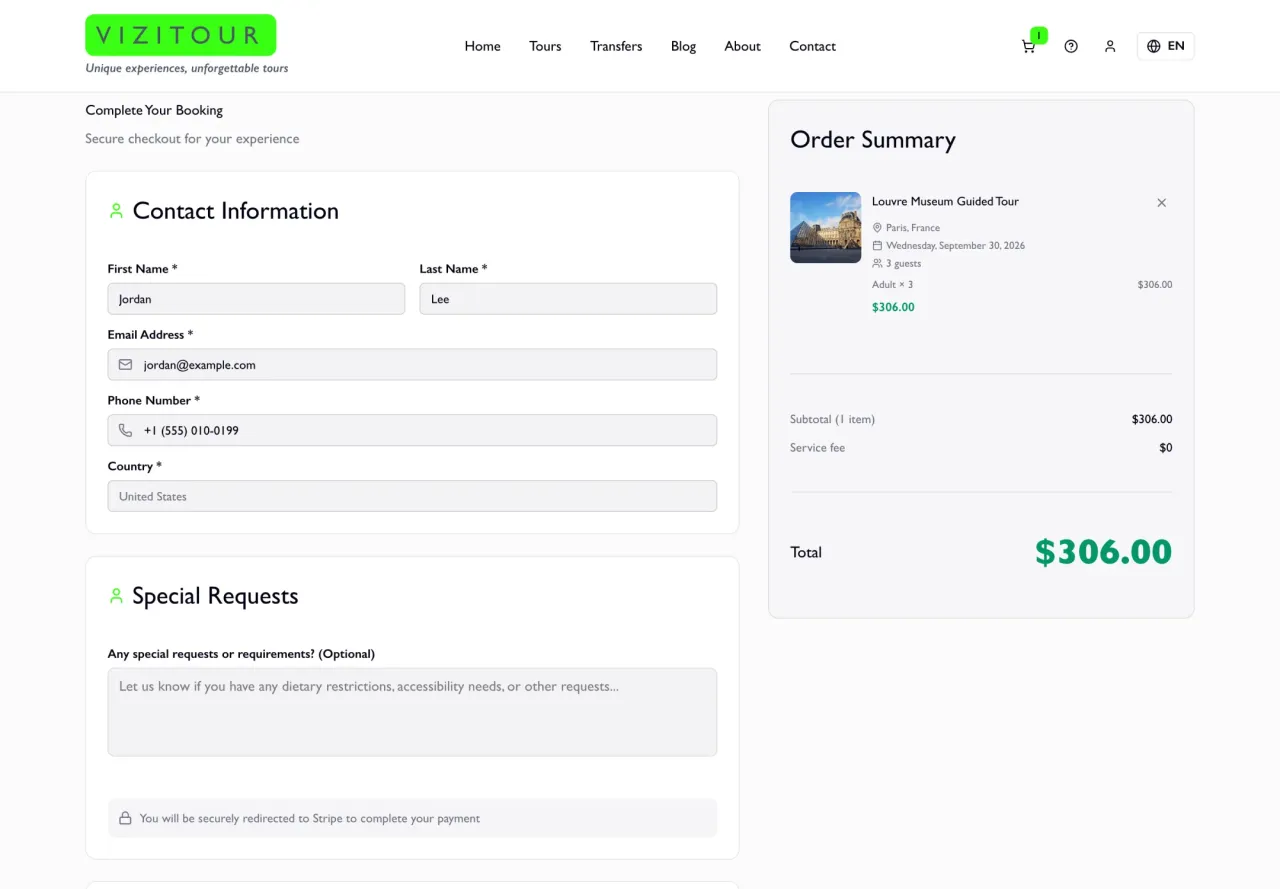Click the Louvre Museum Guided Tour title

[x=945, y=202]
